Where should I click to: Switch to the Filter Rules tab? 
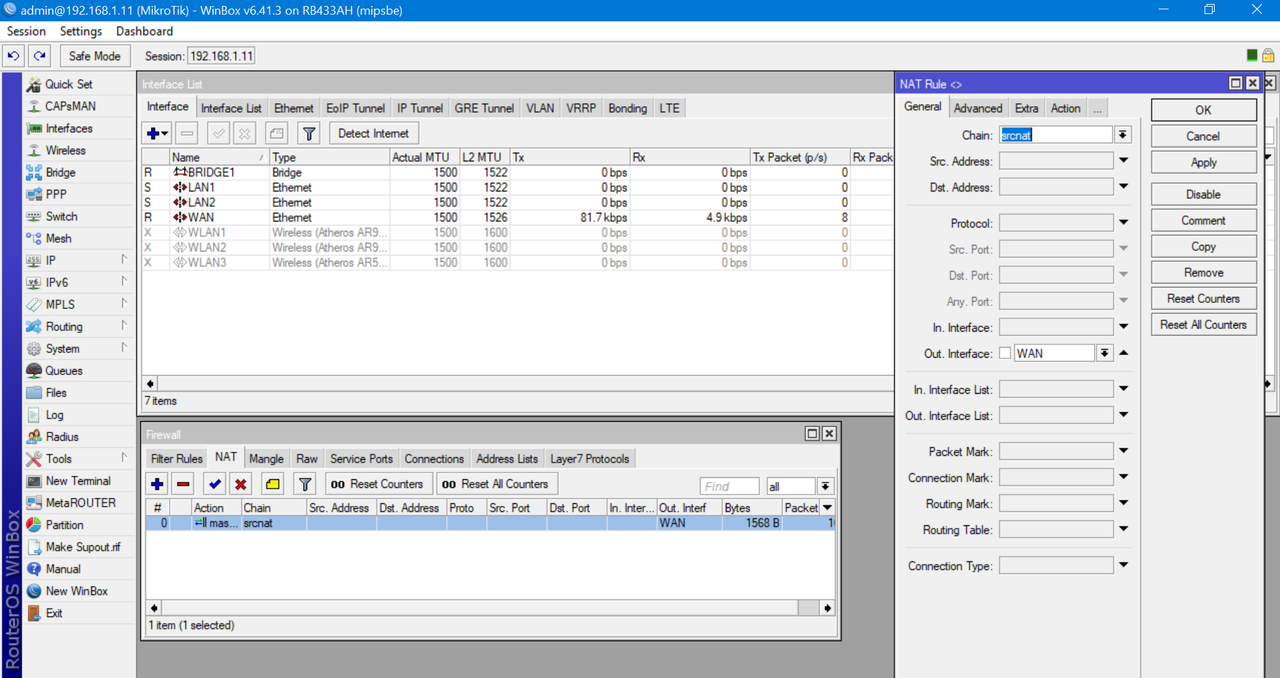pyautogui.click(x=177, y=459)
